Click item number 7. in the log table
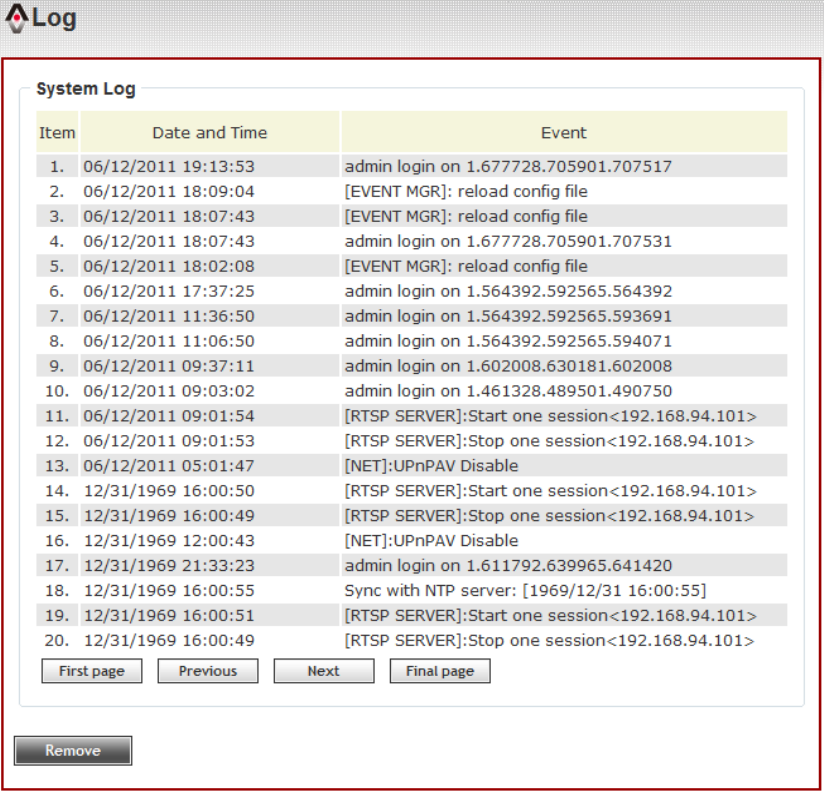The width and height of the screenshot is (824, 792). pos(57,316)
